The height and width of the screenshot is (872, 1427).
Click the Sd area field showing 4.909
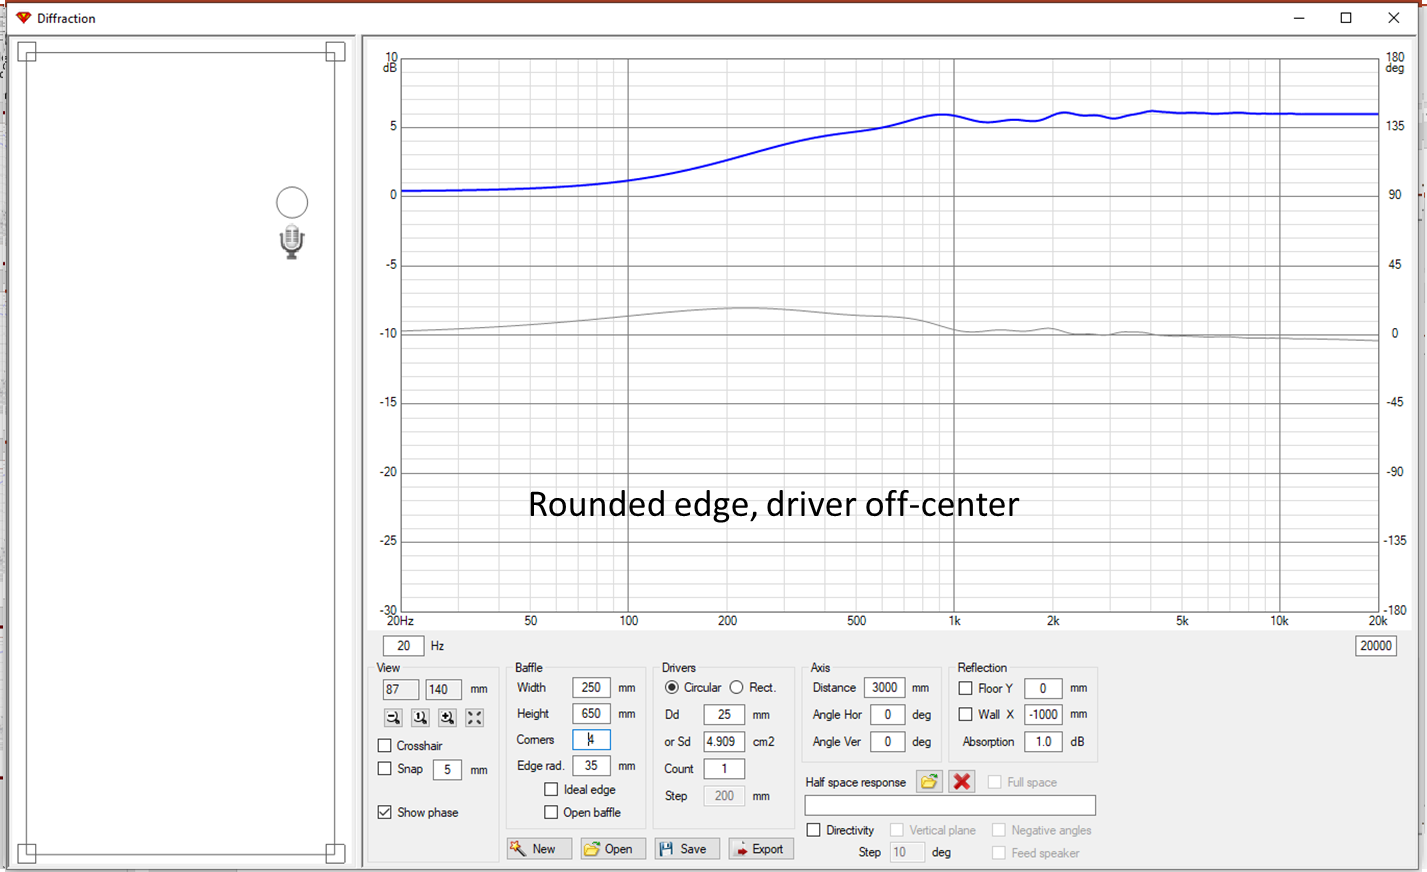point(724,742)
